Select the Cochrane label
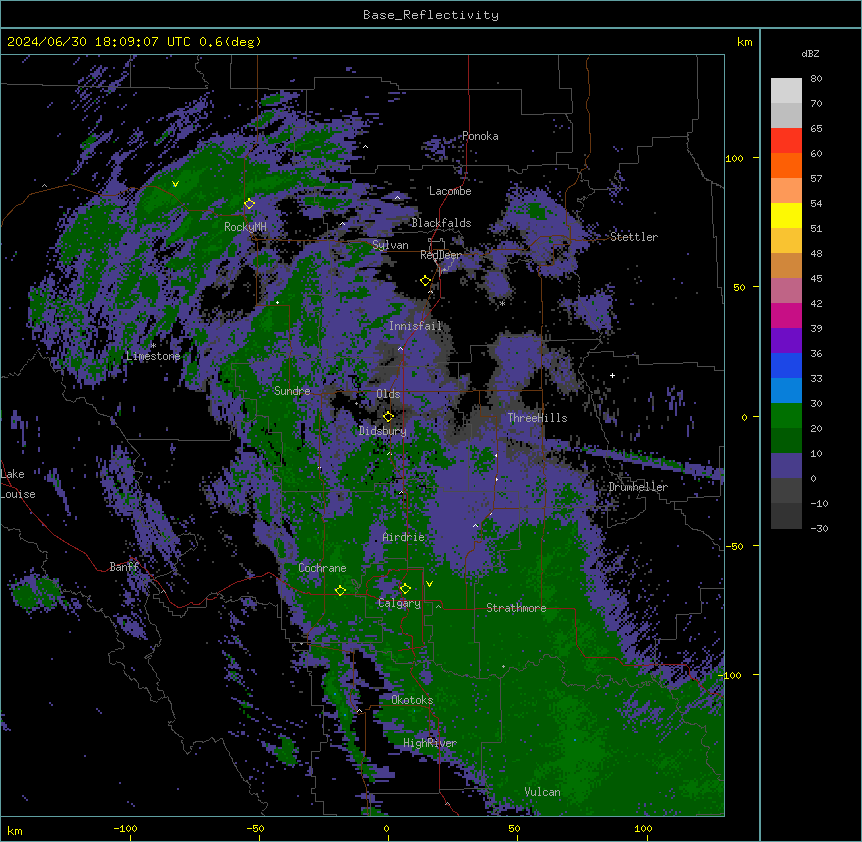Screen dimensions: 862x842 click(x=322, y=568)
